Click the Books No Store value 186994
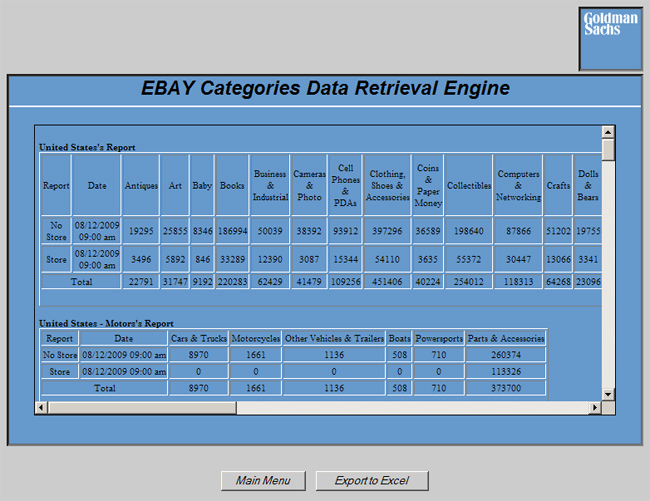Image resolution: width=650 pixels, height=501 pixels. pos(232,231)
